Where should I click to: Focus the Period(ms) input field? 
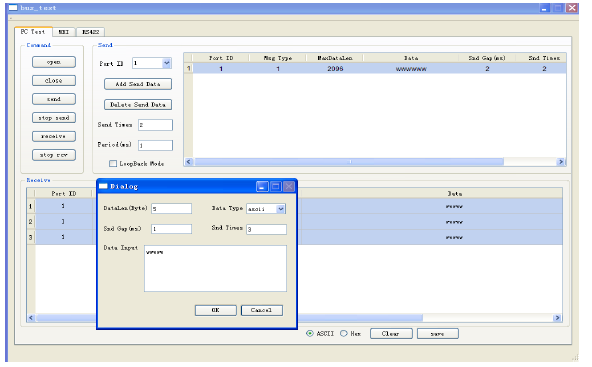155,145
